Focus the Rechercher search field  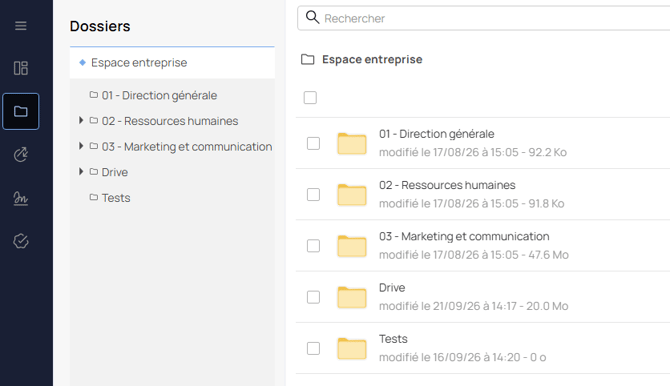[x=484, y=18]
